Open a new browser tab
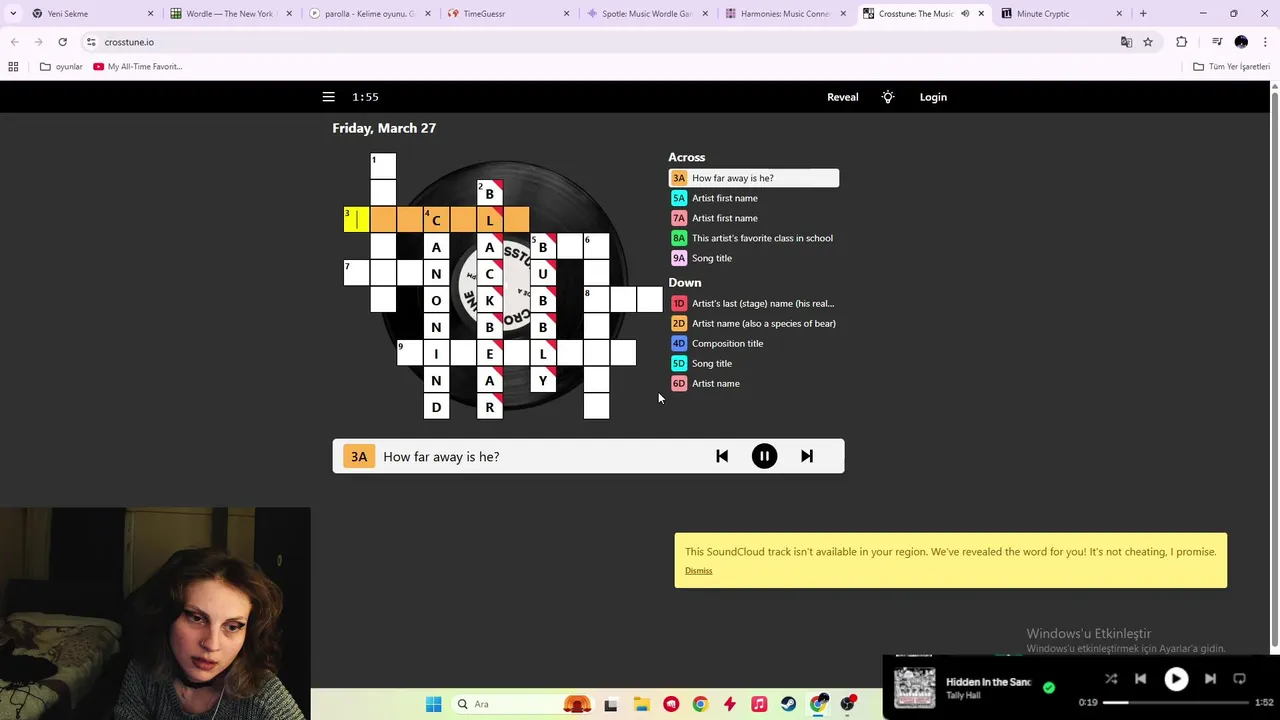Screen dimensions: 1280x720 (1143, 14)
